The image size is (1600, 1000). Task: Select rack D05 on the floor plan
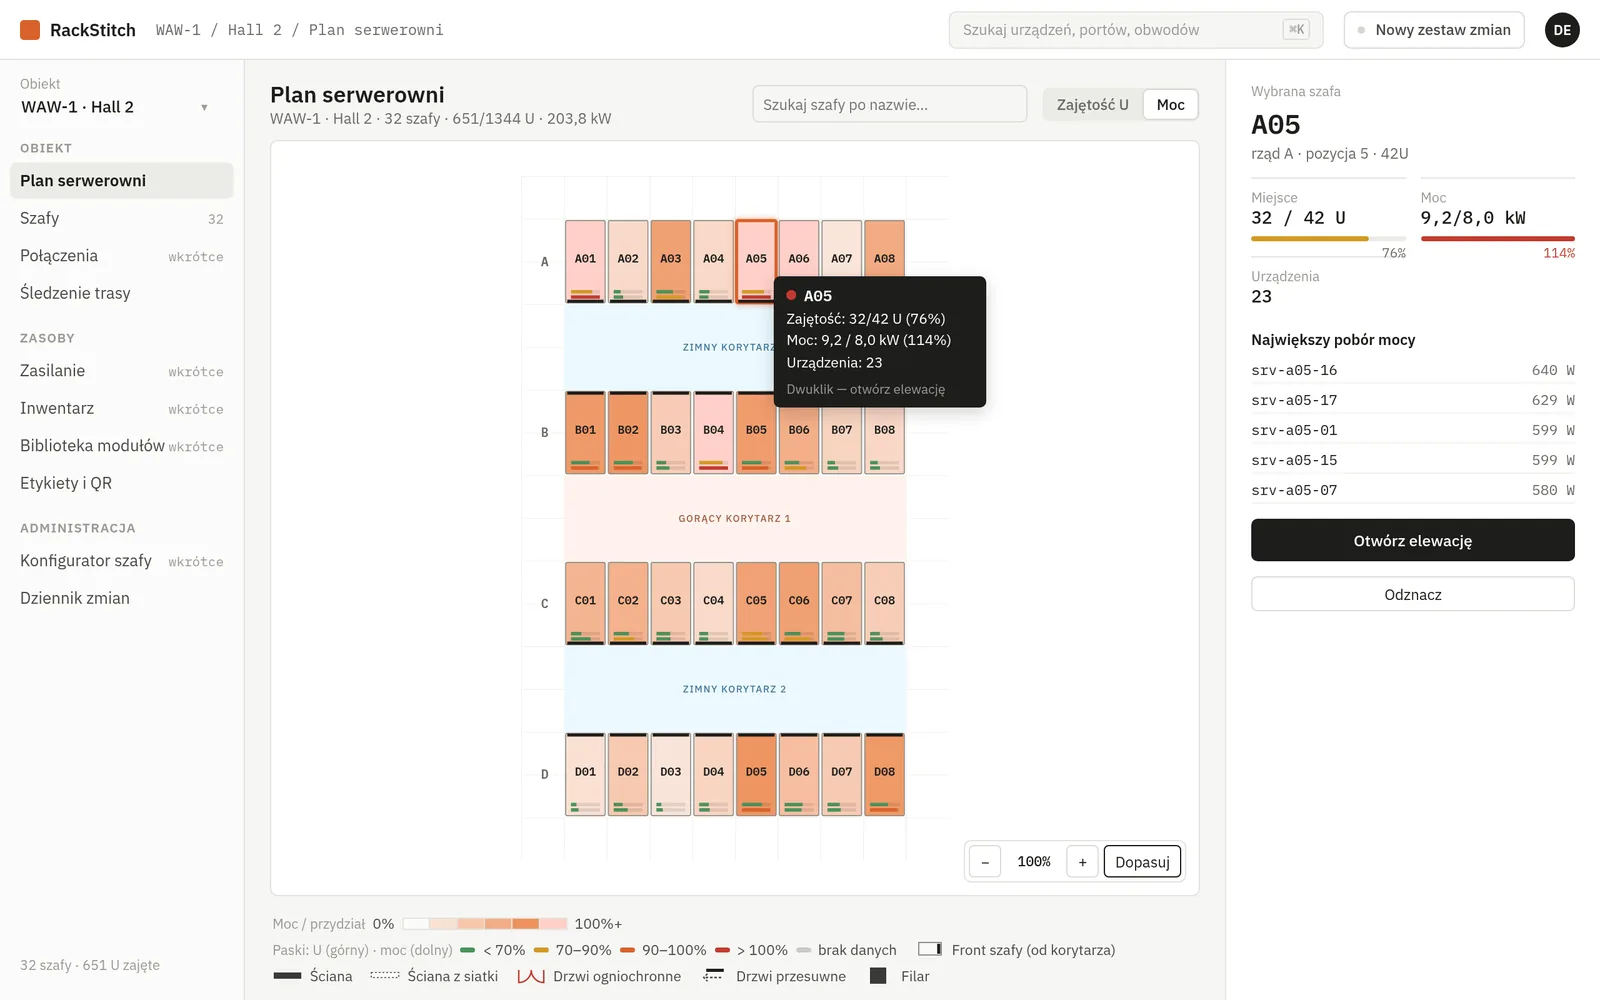tap(756, 774)
